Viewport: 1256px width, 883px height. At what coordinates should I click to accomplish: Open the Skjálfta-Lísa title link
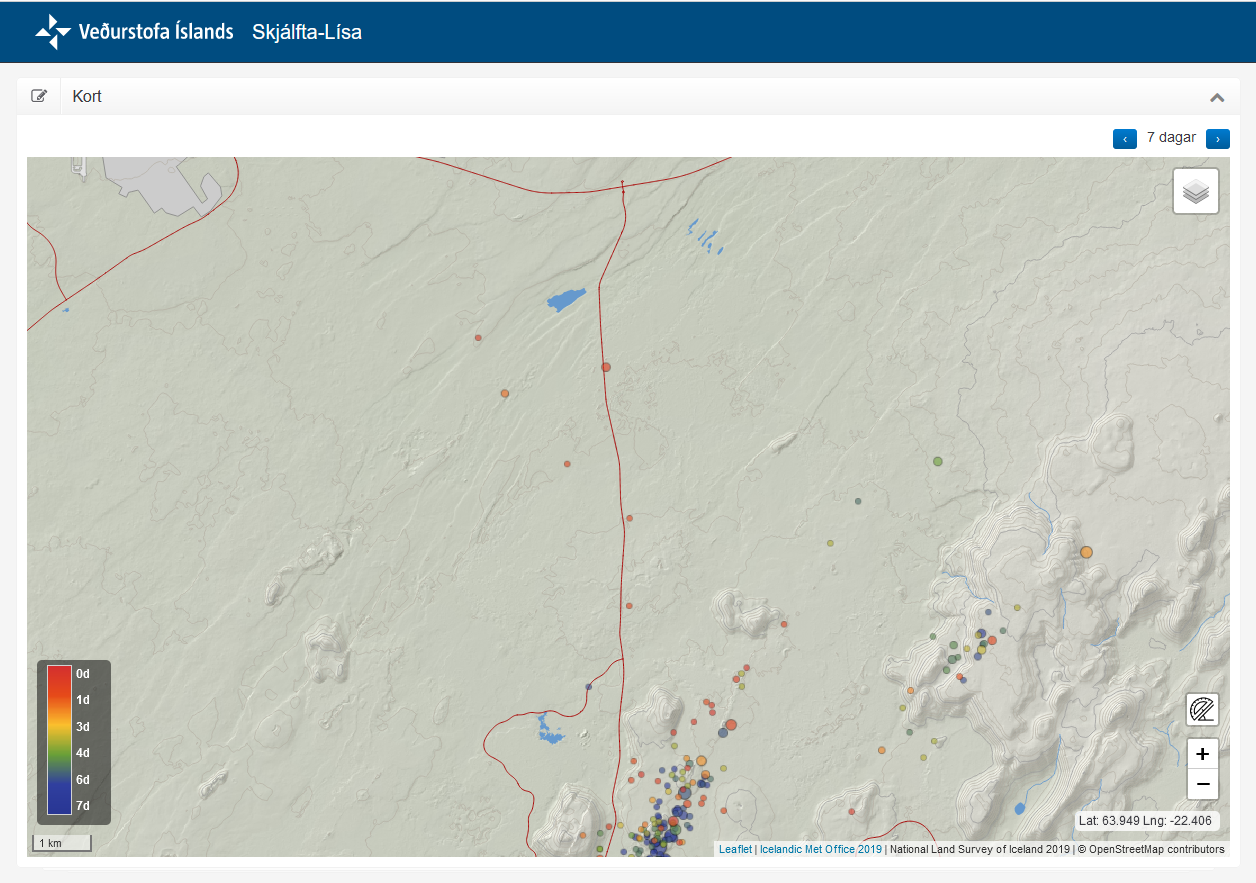pyautogui.click(x=307, y=32)
